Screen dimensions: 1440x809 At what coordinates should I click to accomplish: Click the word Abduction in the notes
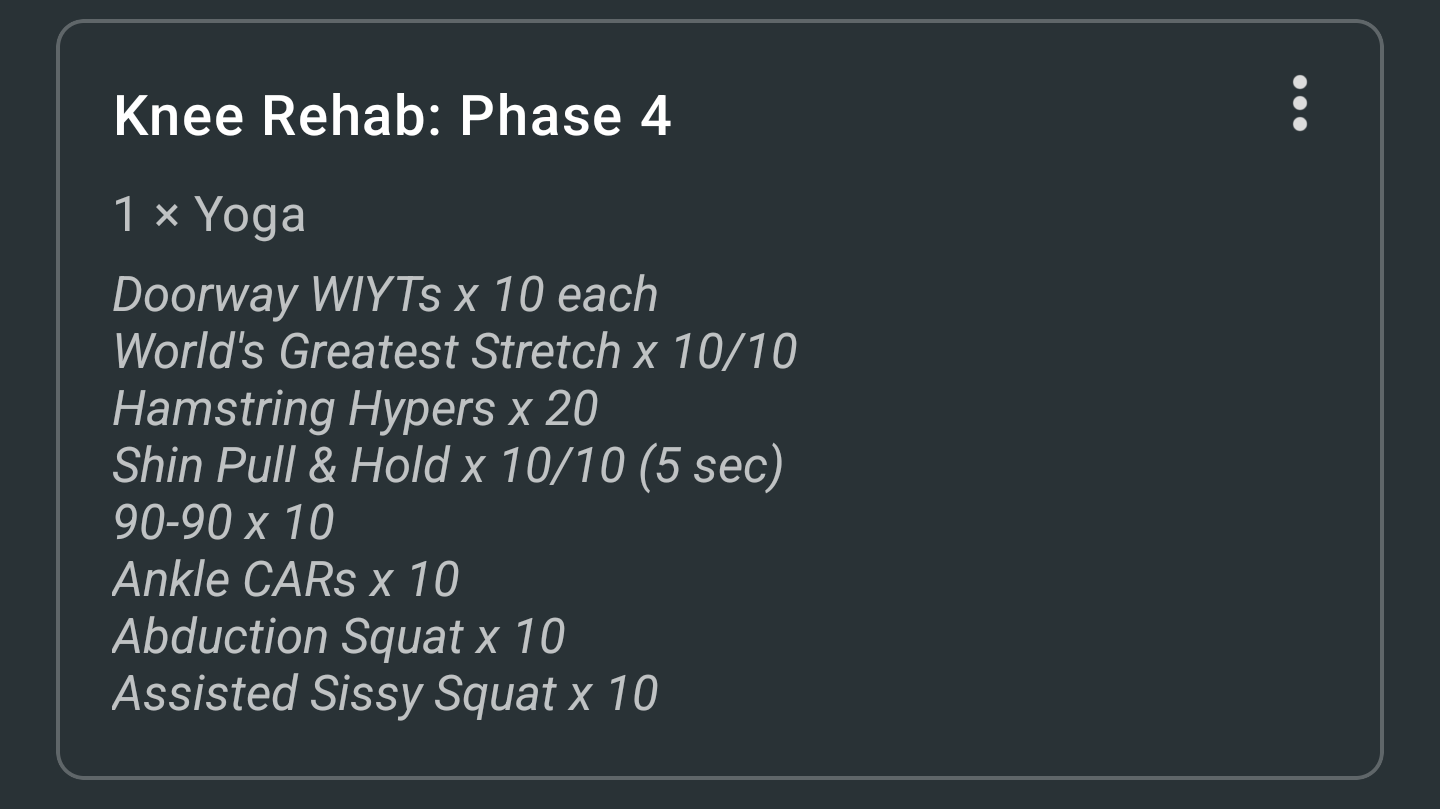click(x=220, y=638)
